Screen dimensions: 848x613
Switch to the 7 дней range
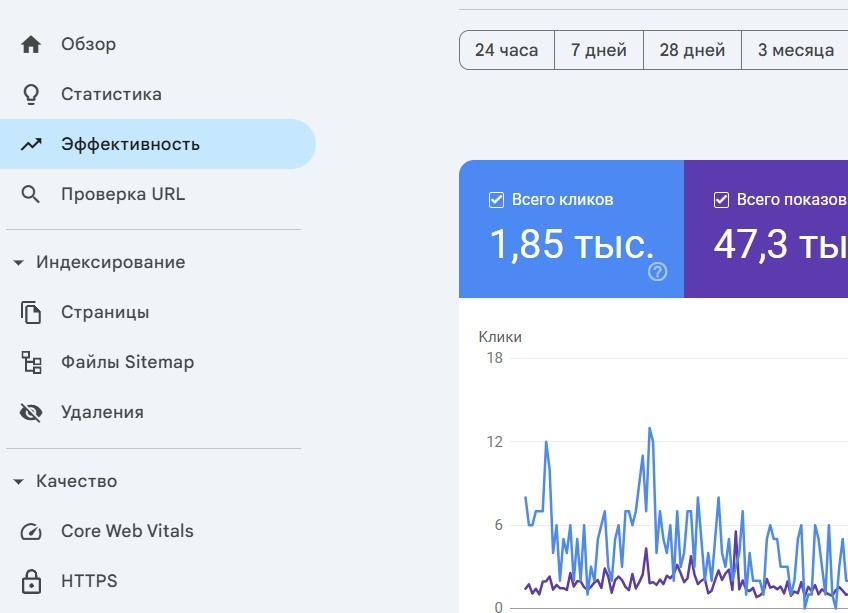[598, 50]
